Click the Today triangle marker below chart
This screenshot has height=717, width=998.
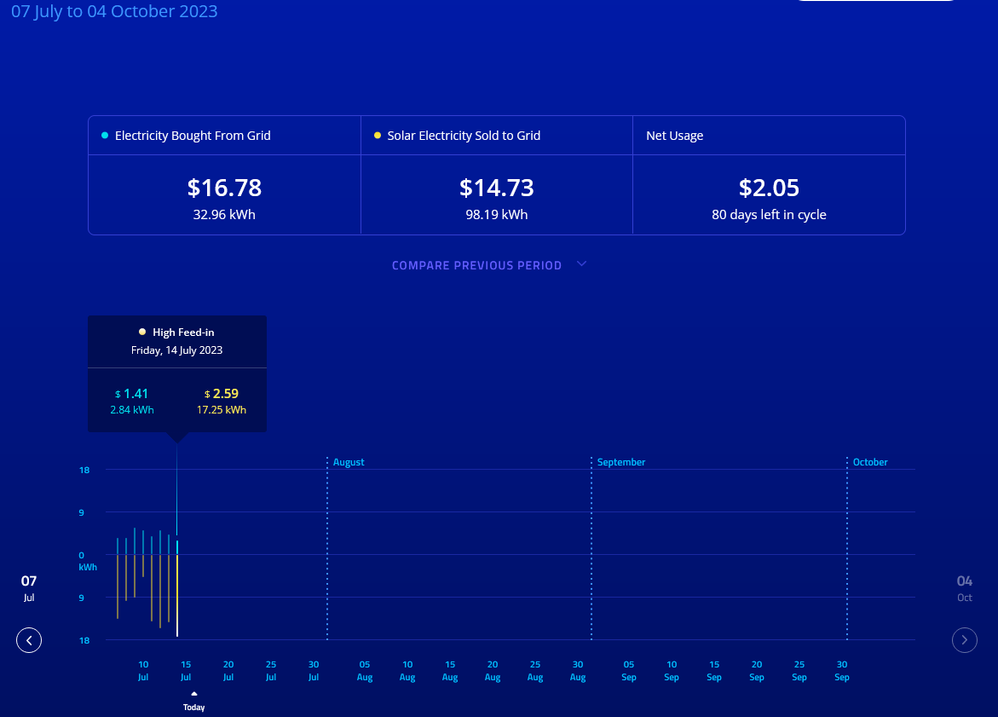pyautogui.click(x=194, y=693)
